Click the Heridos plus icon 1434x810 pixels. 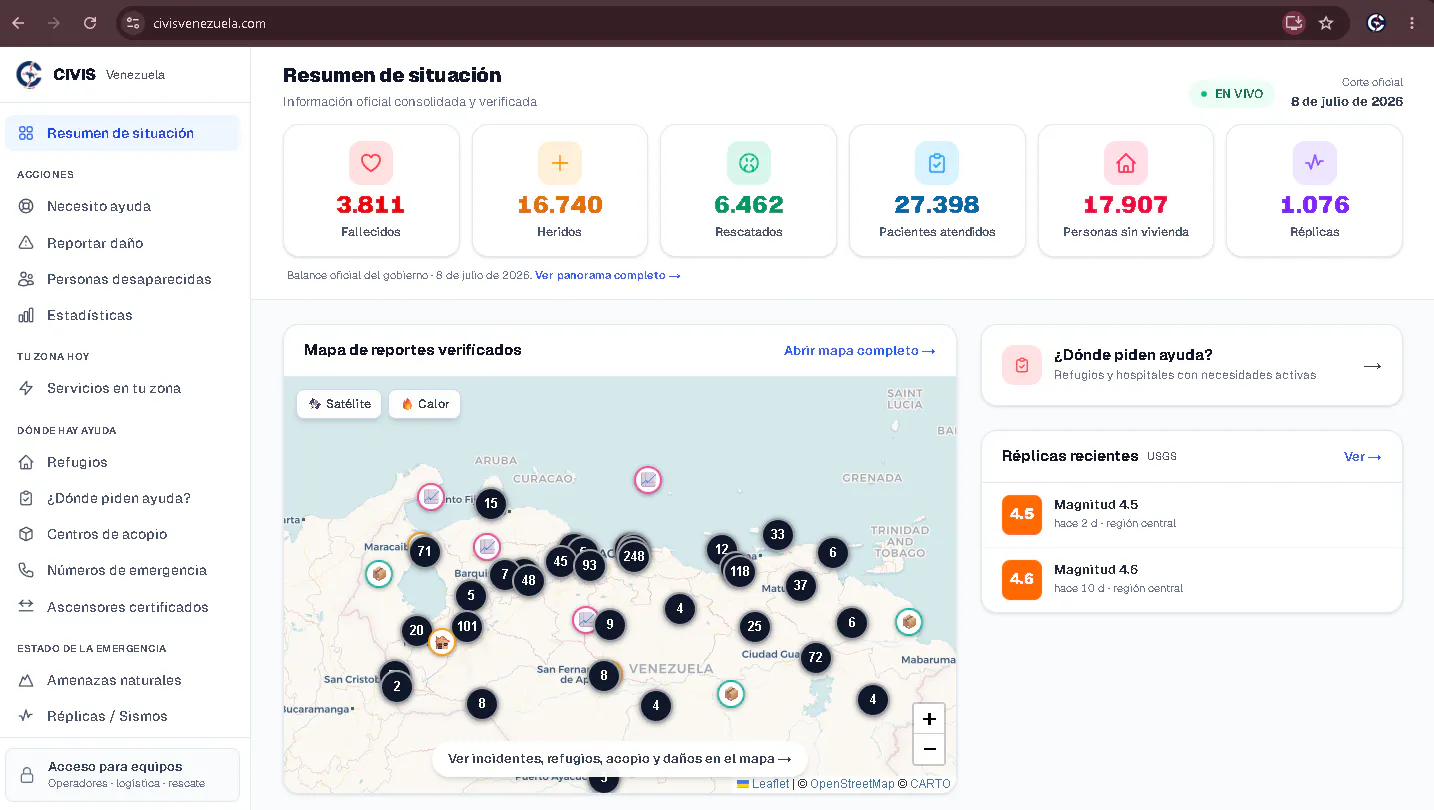click(x=560, y=163)
